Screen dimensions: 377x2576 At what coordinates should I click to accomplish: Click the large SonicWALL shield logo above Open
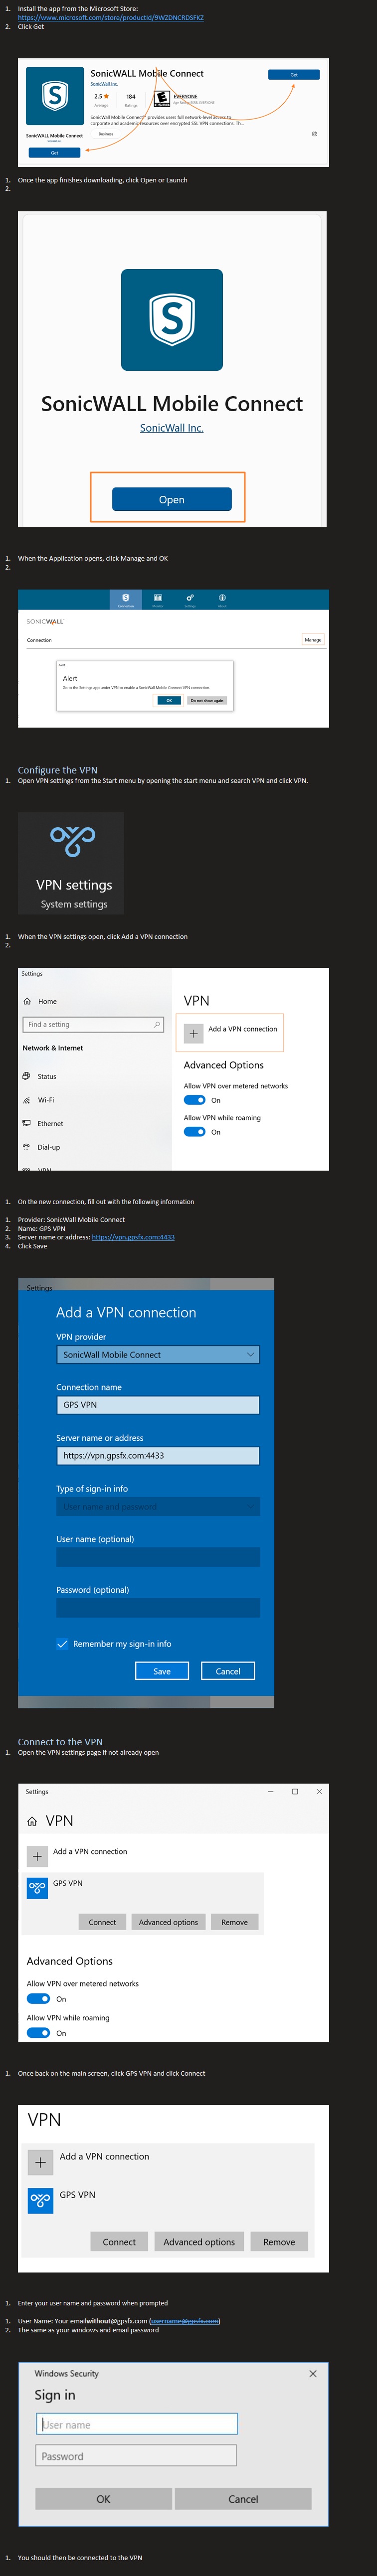(172, 320)
